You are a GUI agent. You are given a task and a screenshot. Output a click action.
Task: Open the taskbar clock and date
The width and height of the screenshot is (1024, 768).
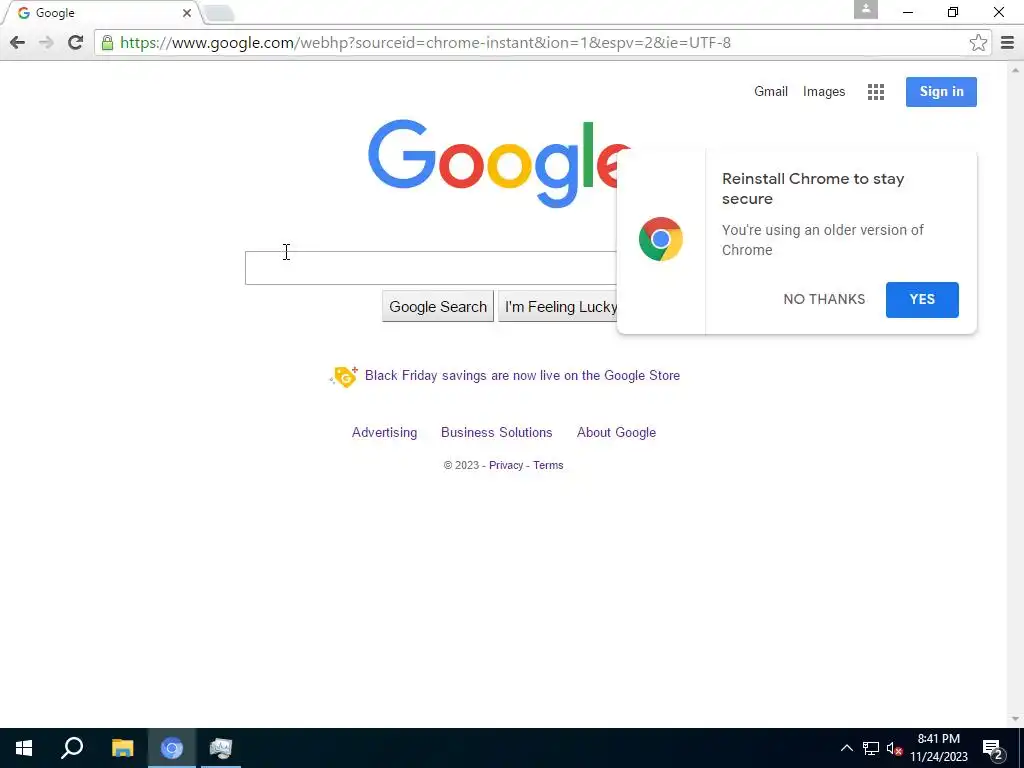pyautogui.click(x=938, y=748)
